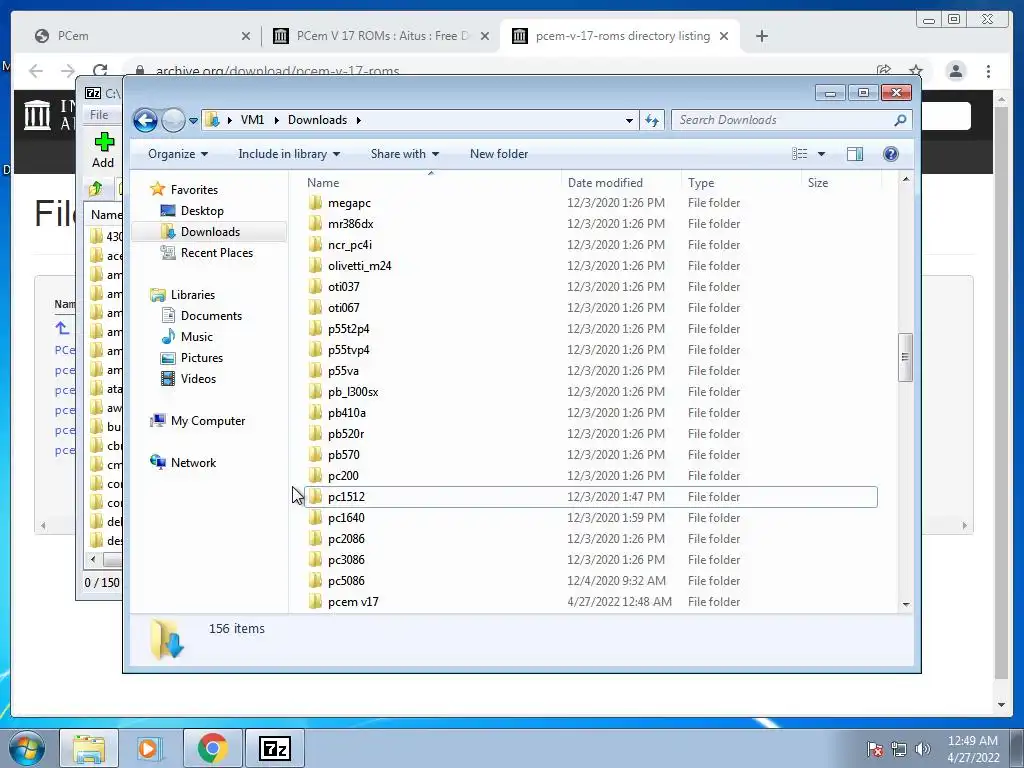Open Pictures library

201,358
